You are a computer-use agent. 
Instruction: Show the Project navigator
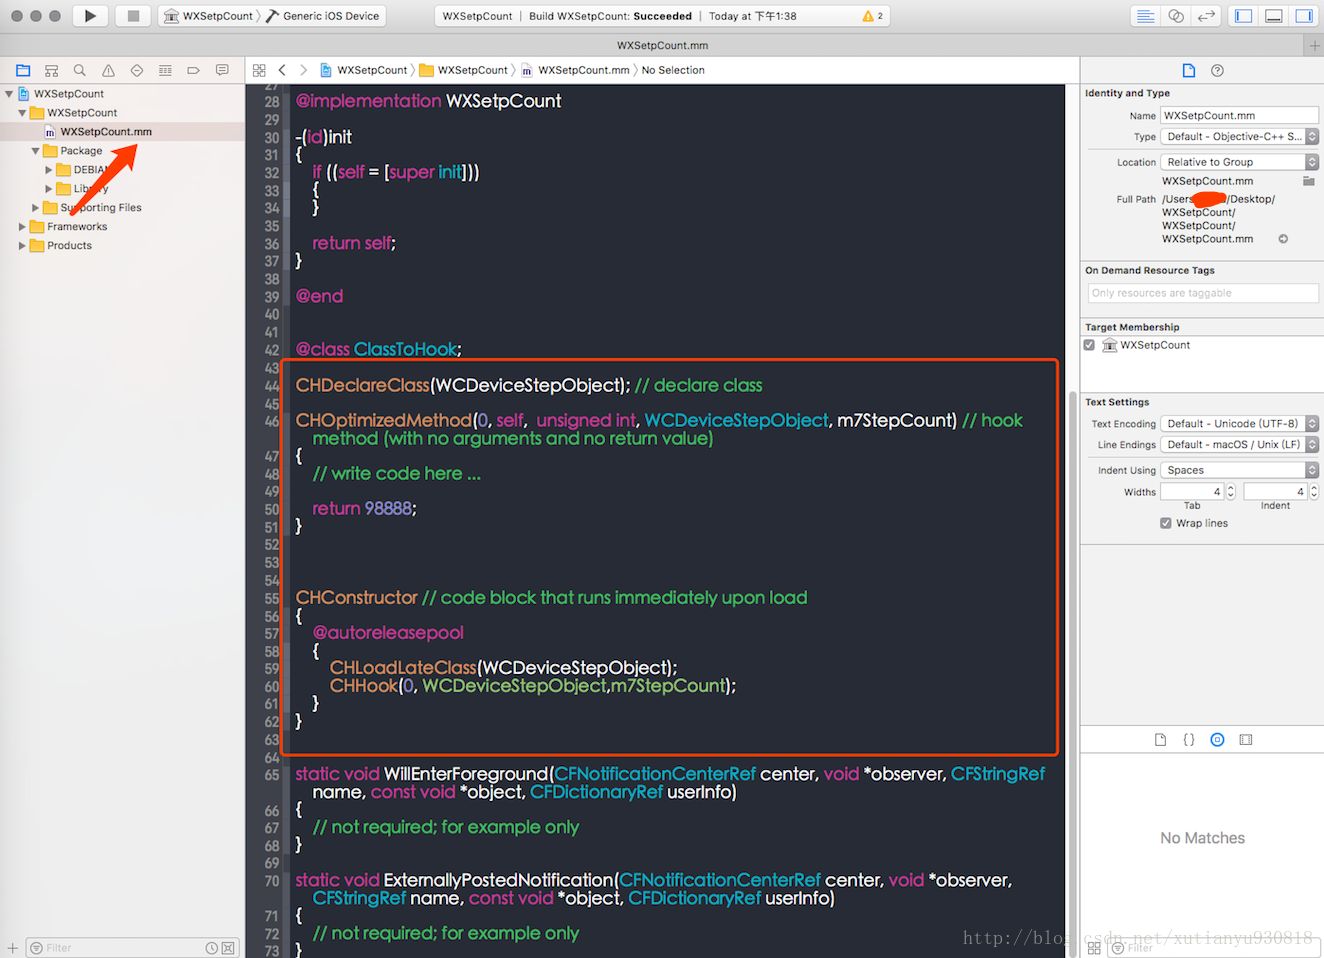coord(23,70)
